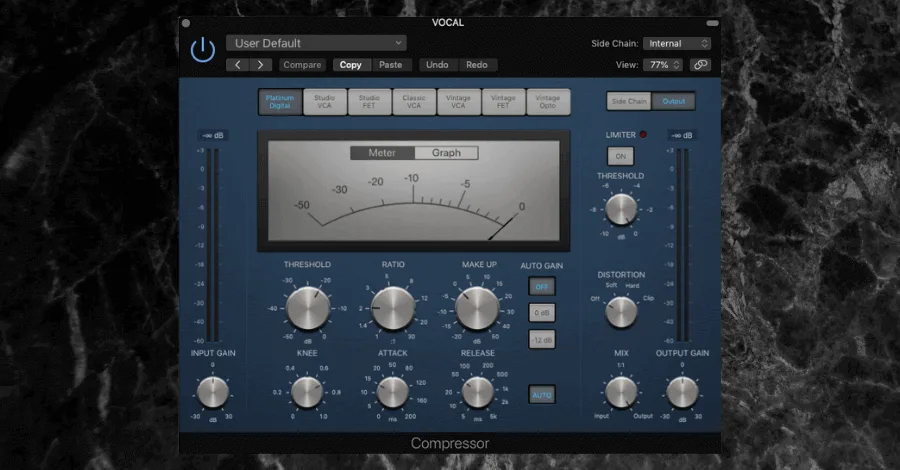The height and width of the screenshot is (470, 900).
Task: Click the Ratio knob
Action: click(x=393, y=308)
